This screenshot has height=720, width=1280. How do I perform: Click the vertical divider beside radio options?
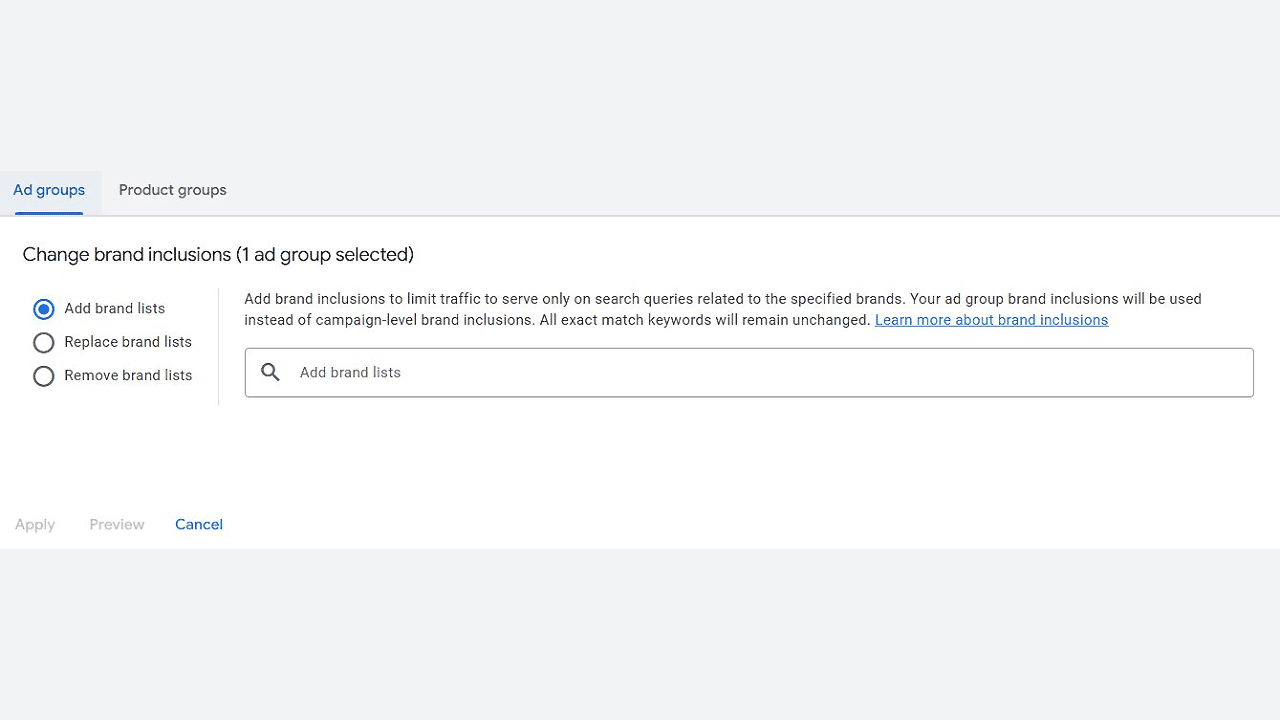click(x=218, y=346)
